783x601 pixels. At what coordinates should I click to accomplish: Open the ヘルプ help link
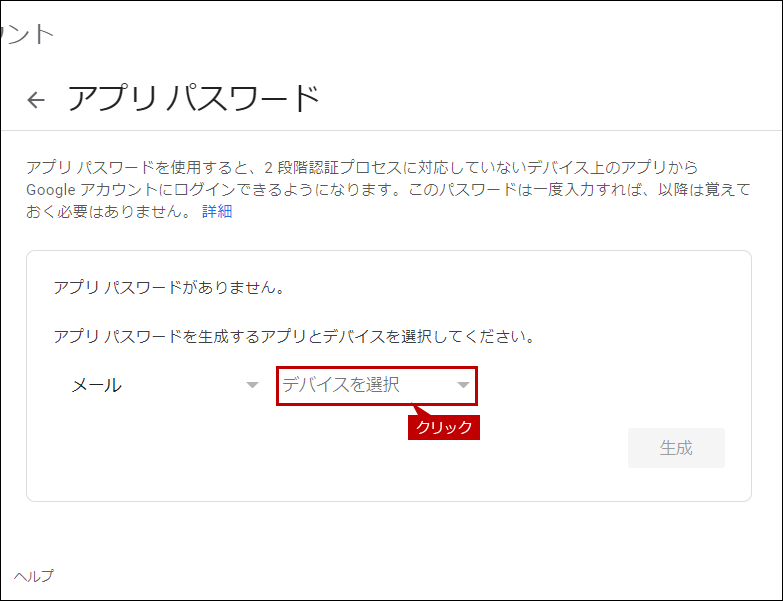(33, 576)
